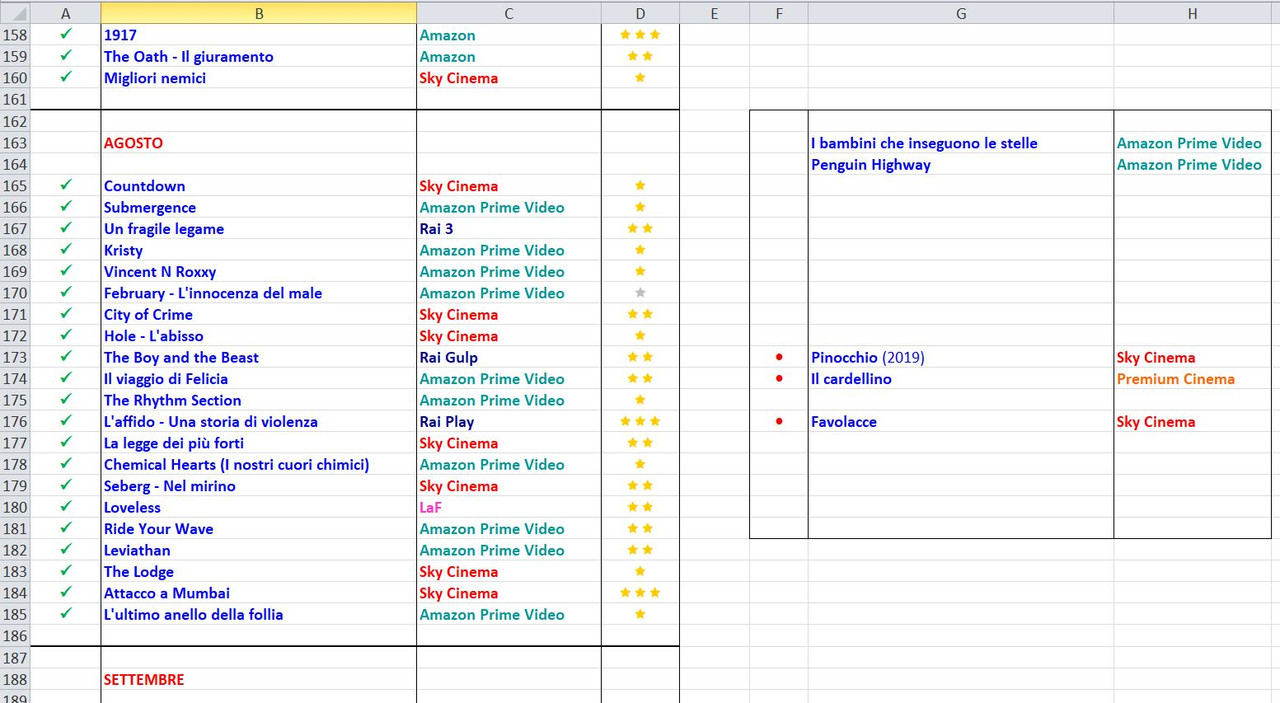Screen dimensions: 1280x703
Task: Select 'La legge dei più forti' cell
Action: coord(258,443)
